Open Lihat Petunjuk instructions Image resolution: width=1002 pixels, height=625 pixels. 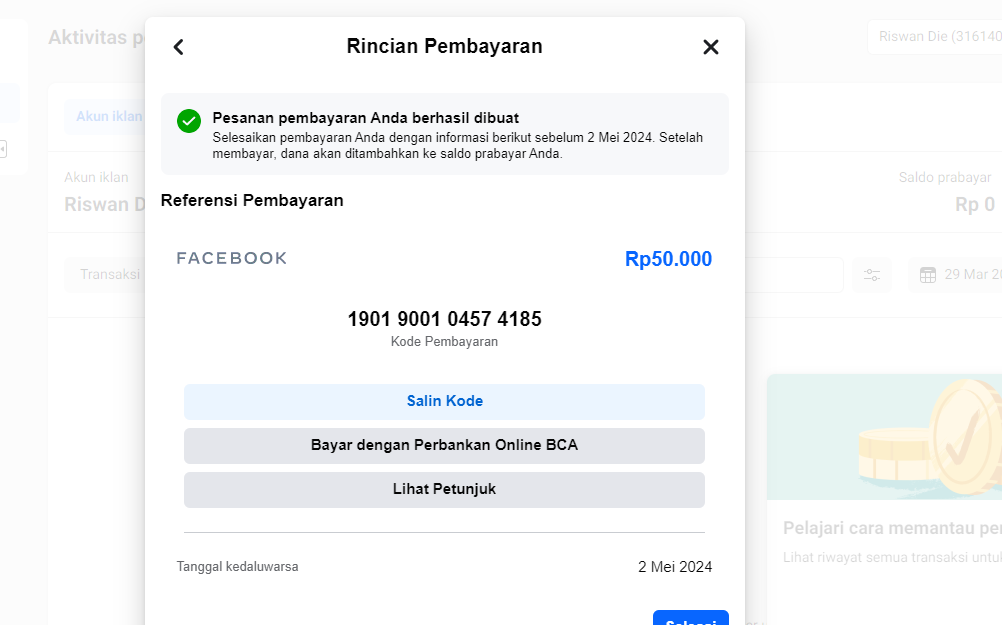444,489
